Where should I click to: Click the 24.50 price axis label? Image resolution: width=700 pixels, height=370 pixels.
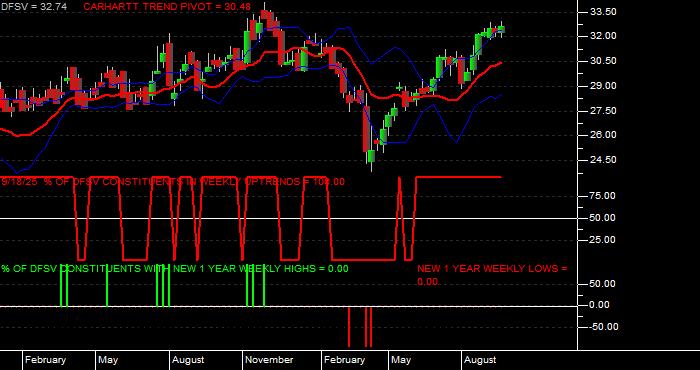(x=604, y=160)
